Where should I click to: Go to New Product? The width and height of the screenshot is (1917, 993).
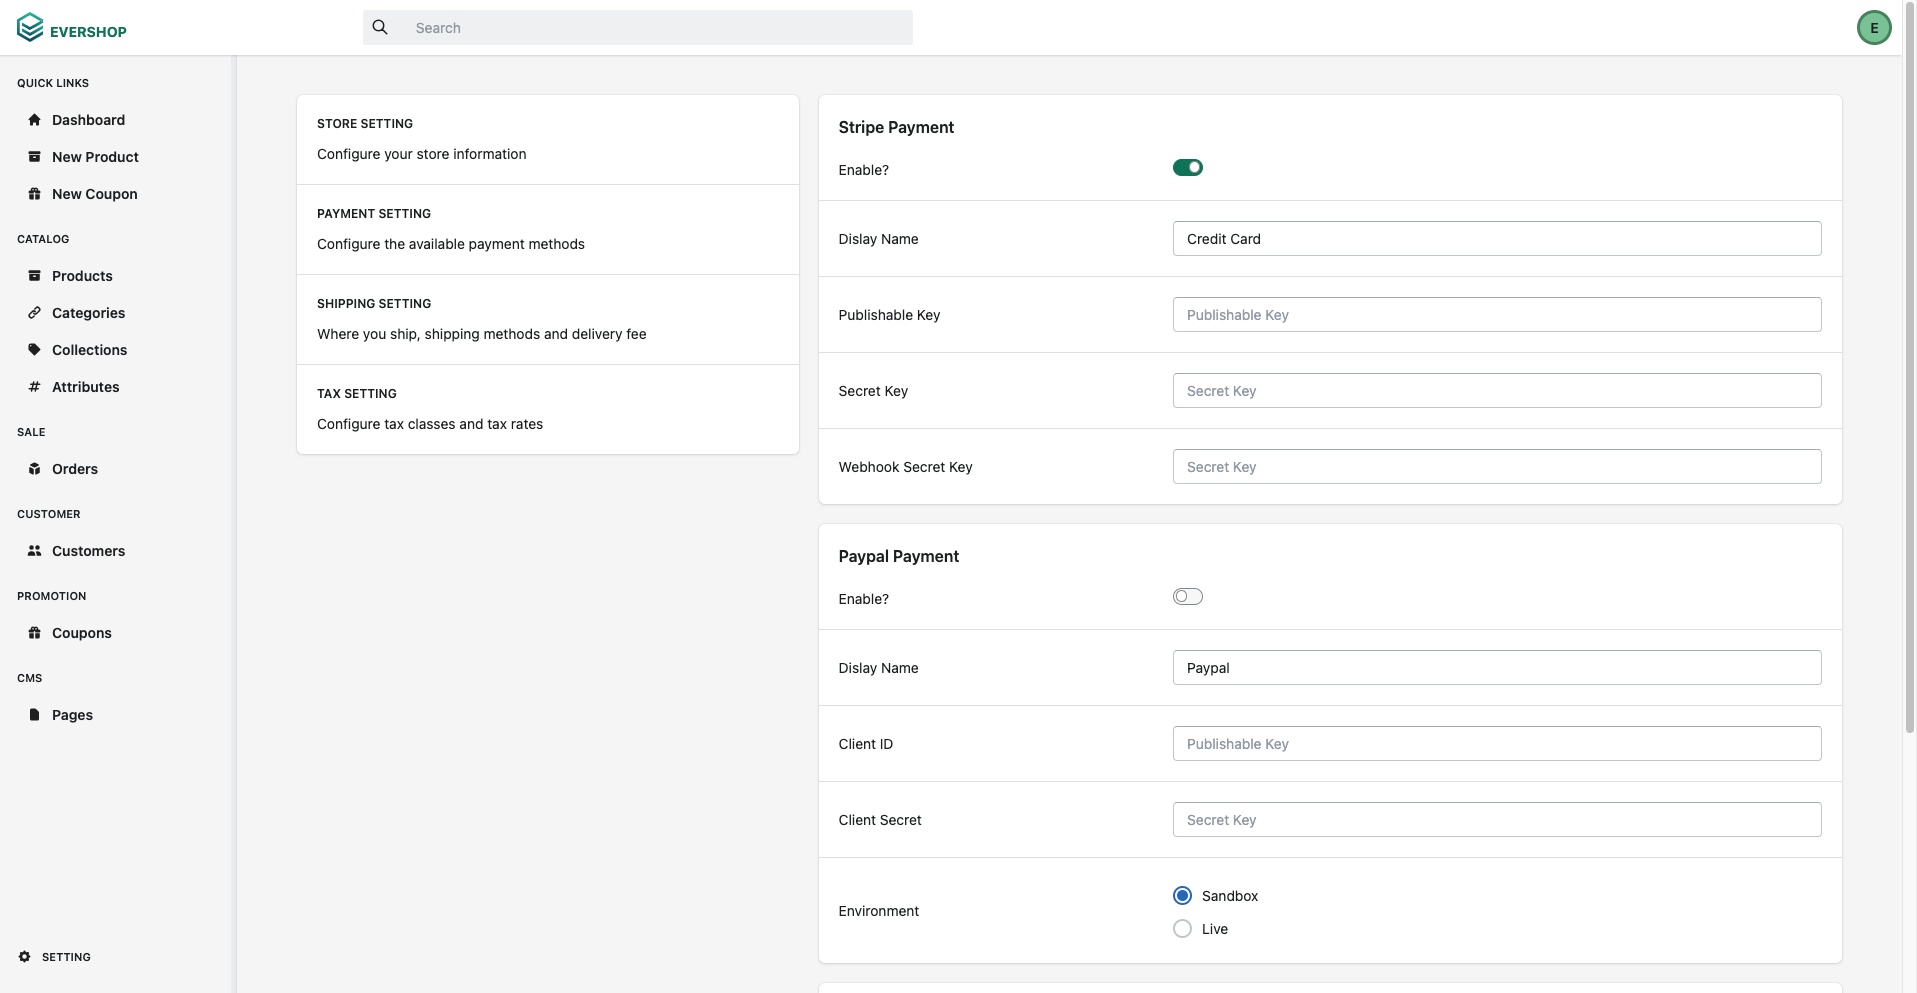coord(95,157)
